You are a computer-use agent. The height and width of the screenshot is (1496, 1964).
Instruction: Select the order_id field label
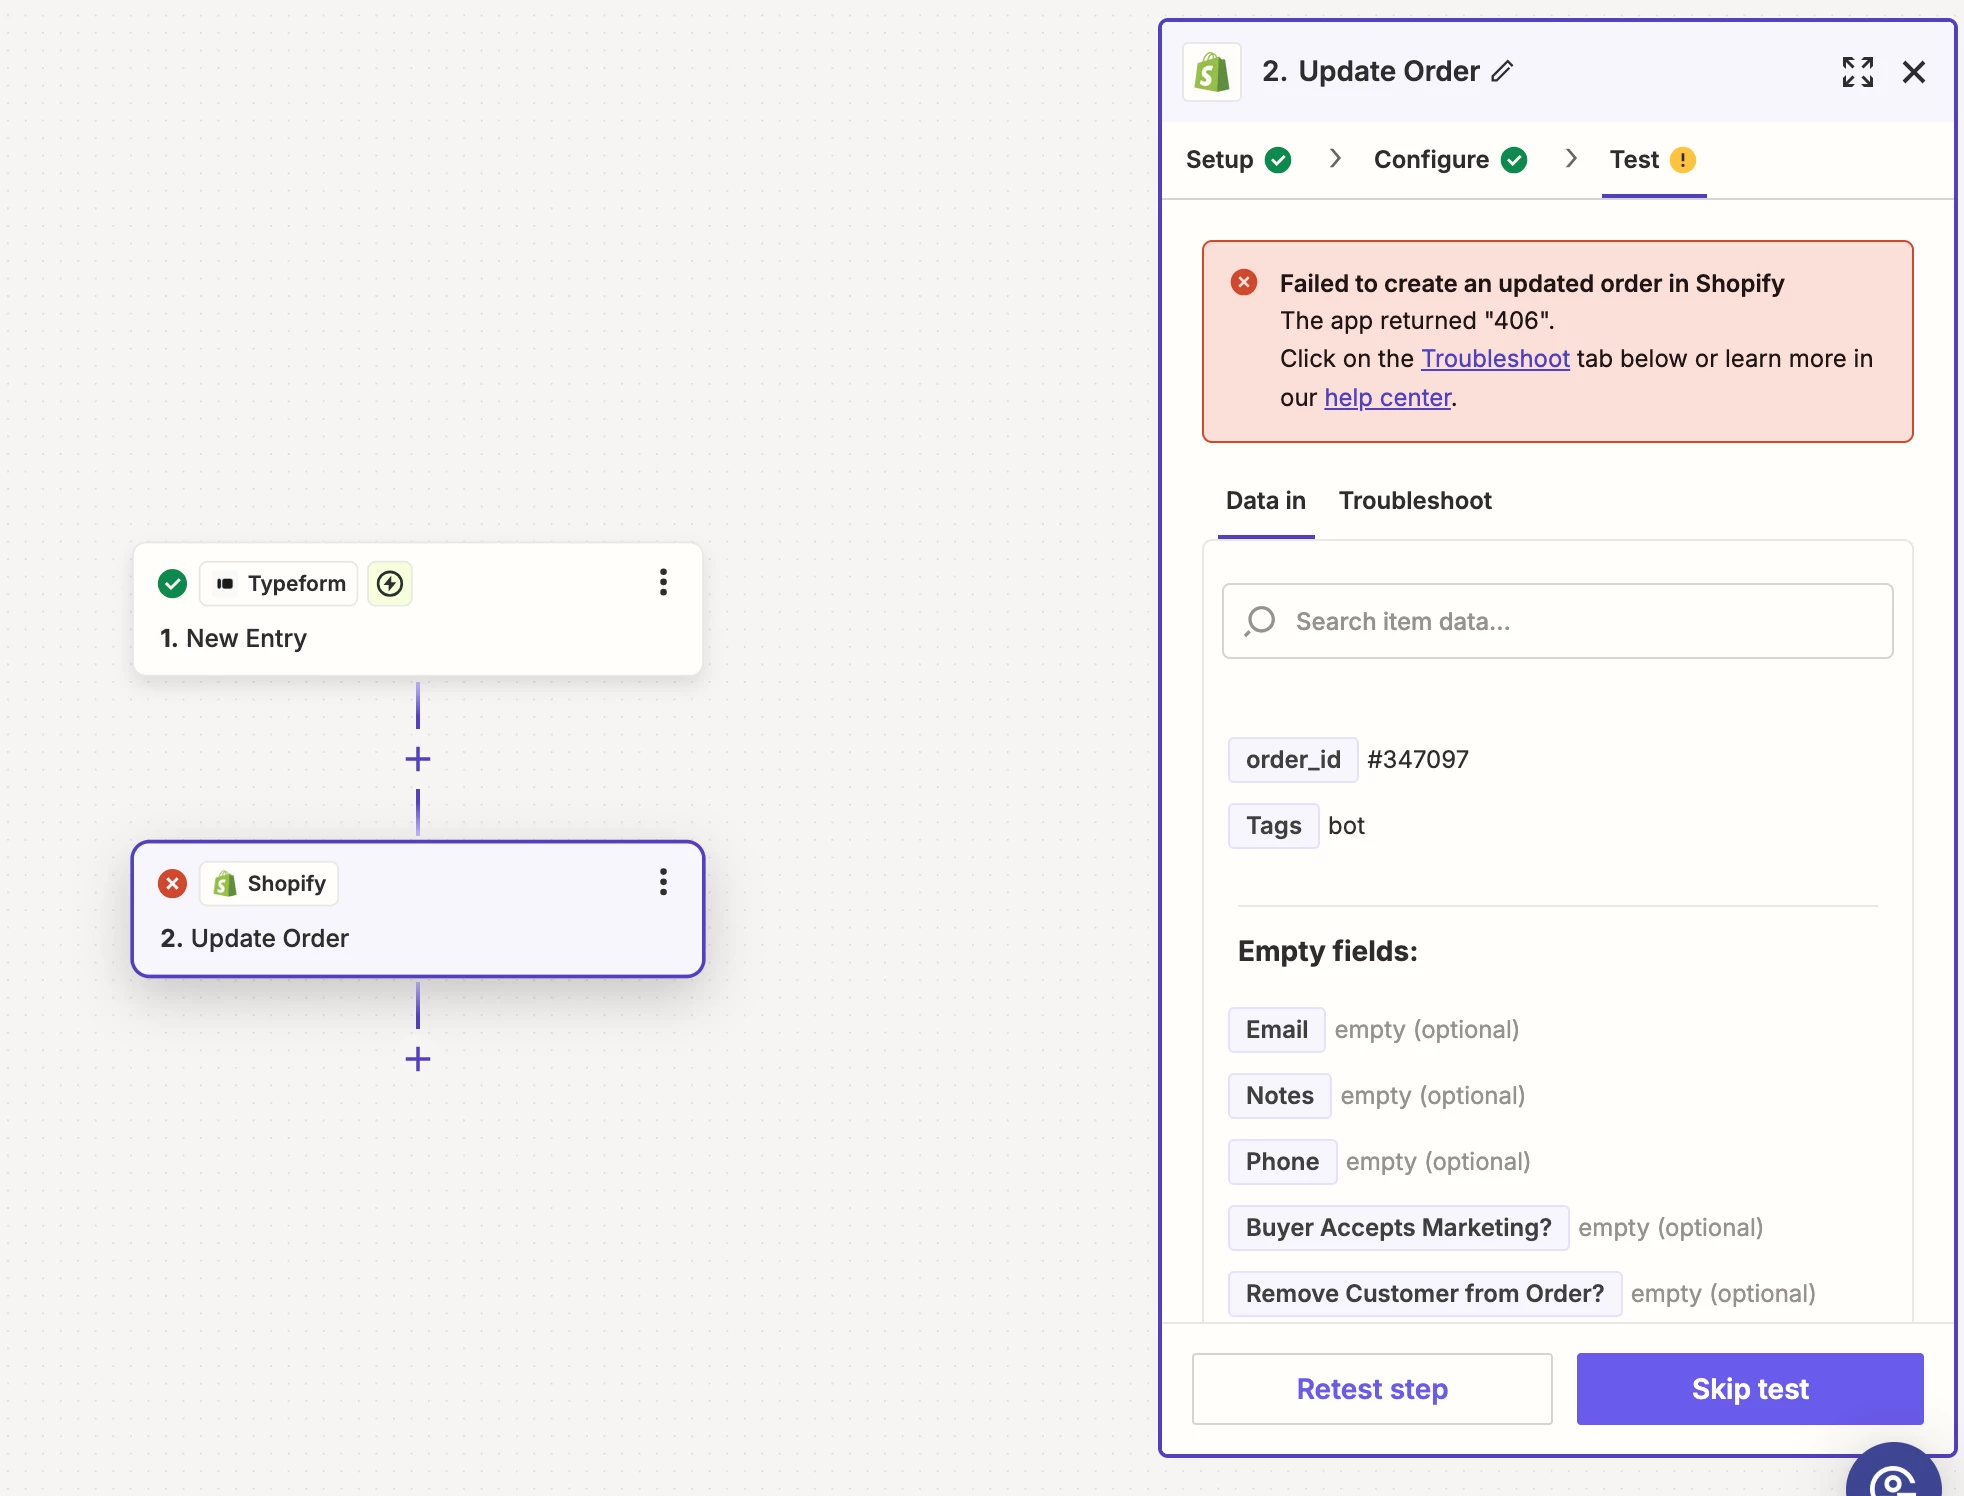(1293, 760)
